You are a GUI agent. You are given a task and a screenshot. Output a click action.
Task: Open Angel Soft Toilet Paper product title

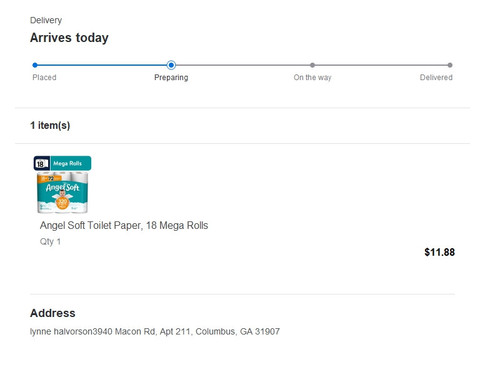click(x=124, y=225)
